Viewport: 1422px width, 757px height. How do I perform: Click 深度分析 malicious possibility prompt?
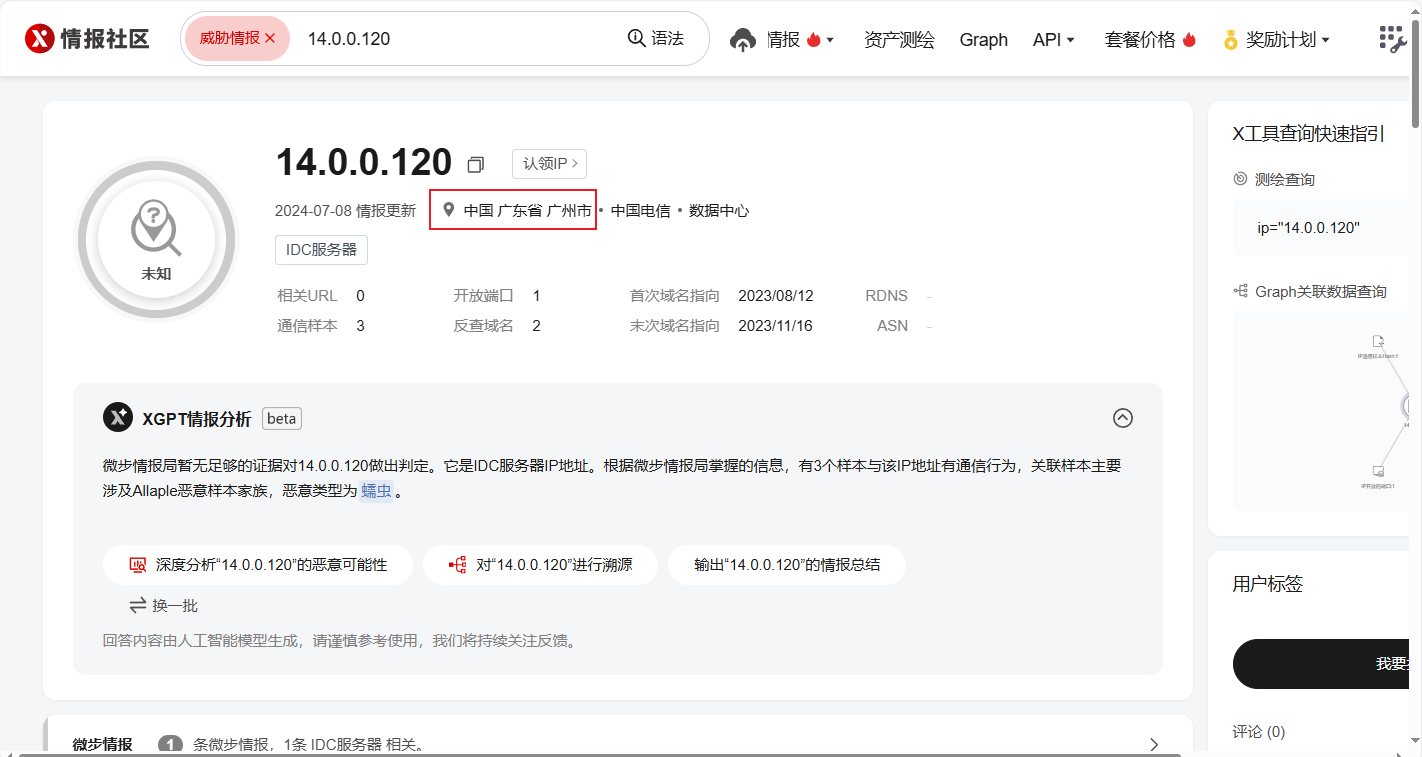[x=258, y=565]
